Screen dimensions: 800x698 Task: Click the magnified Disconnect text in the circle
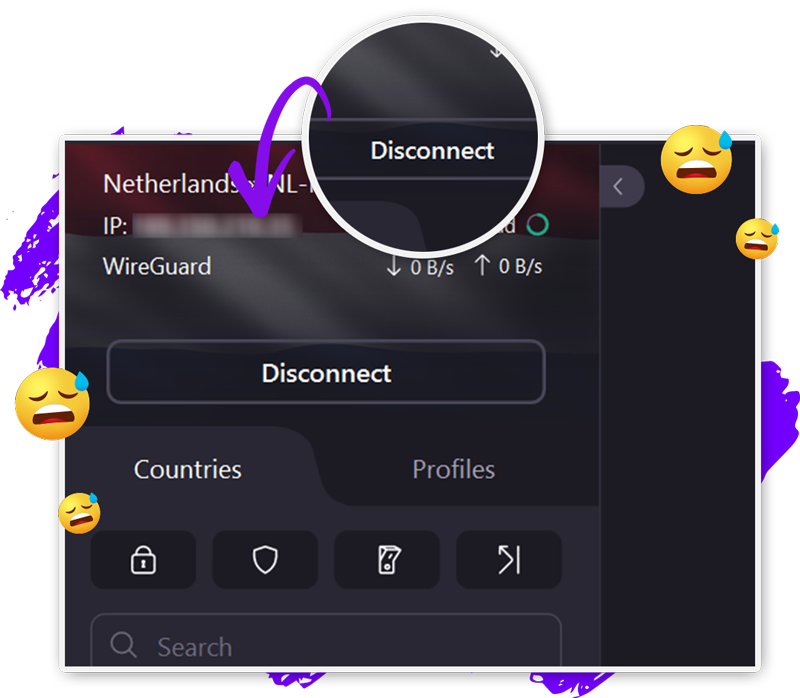[432, 151]
